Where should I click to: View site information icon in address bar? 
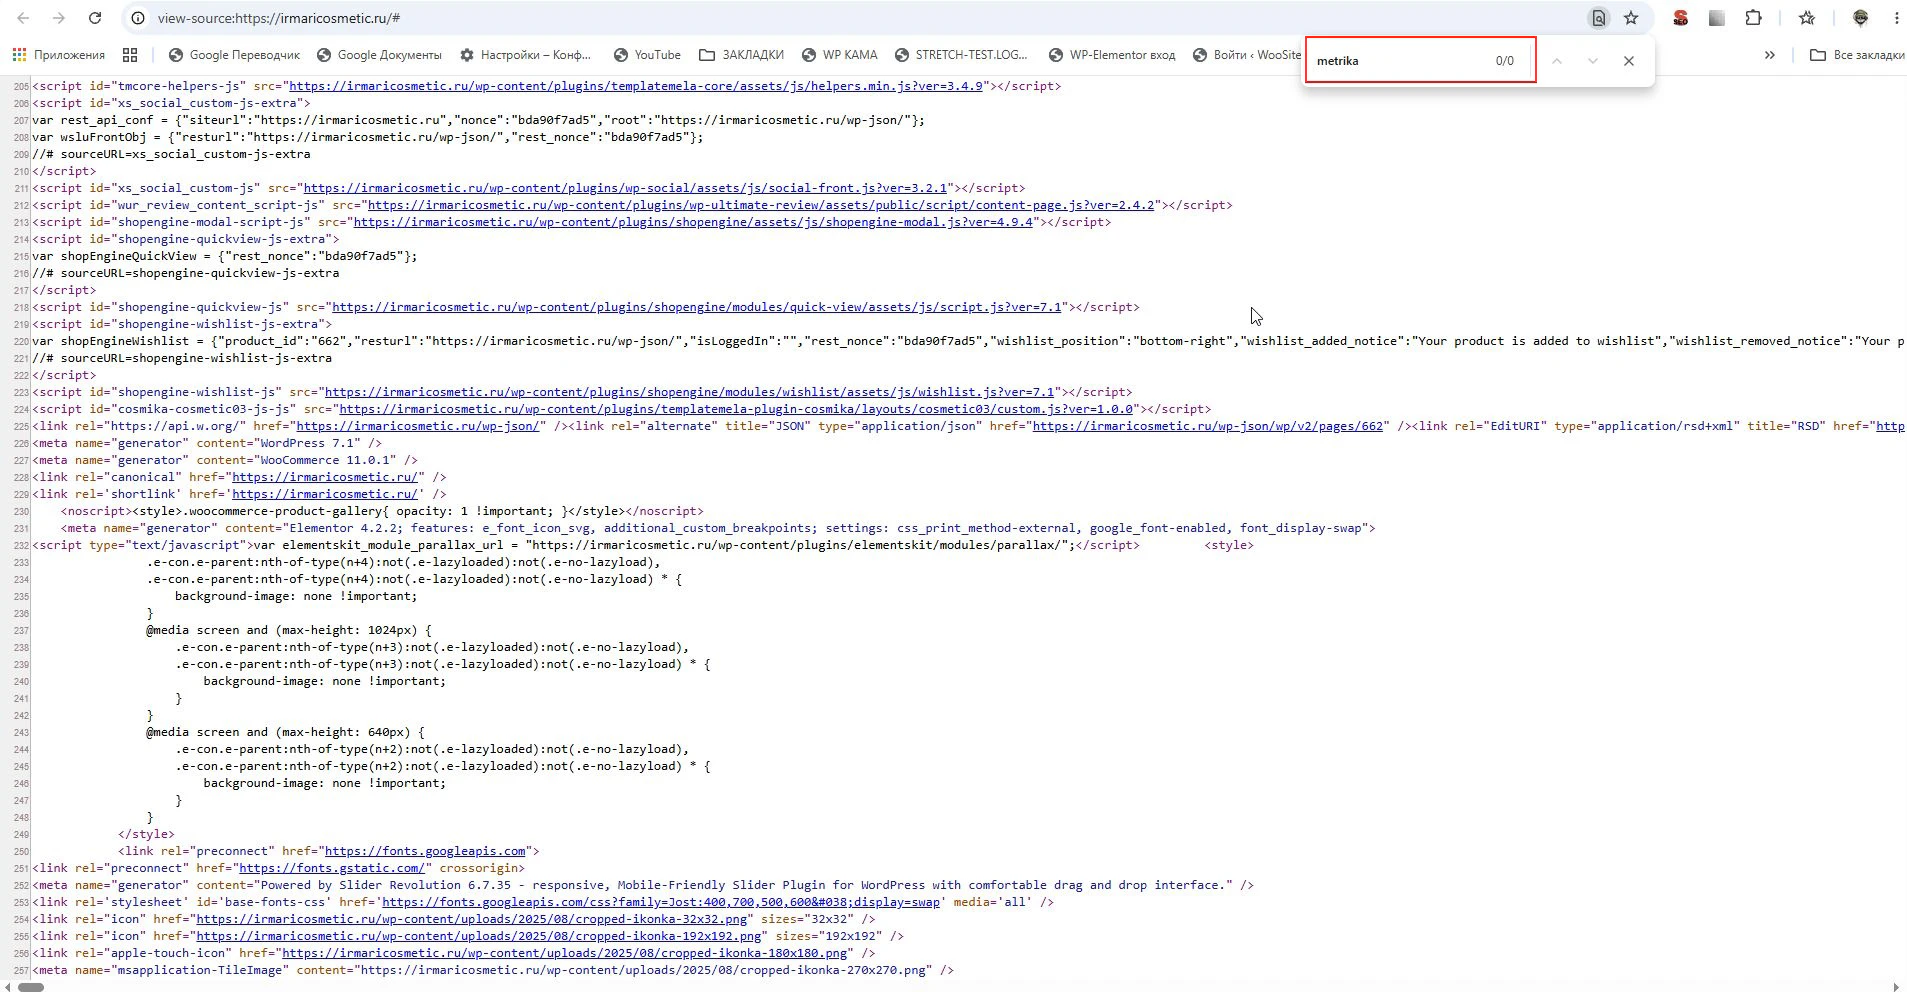pyautogui.click(x=138, y=18)
